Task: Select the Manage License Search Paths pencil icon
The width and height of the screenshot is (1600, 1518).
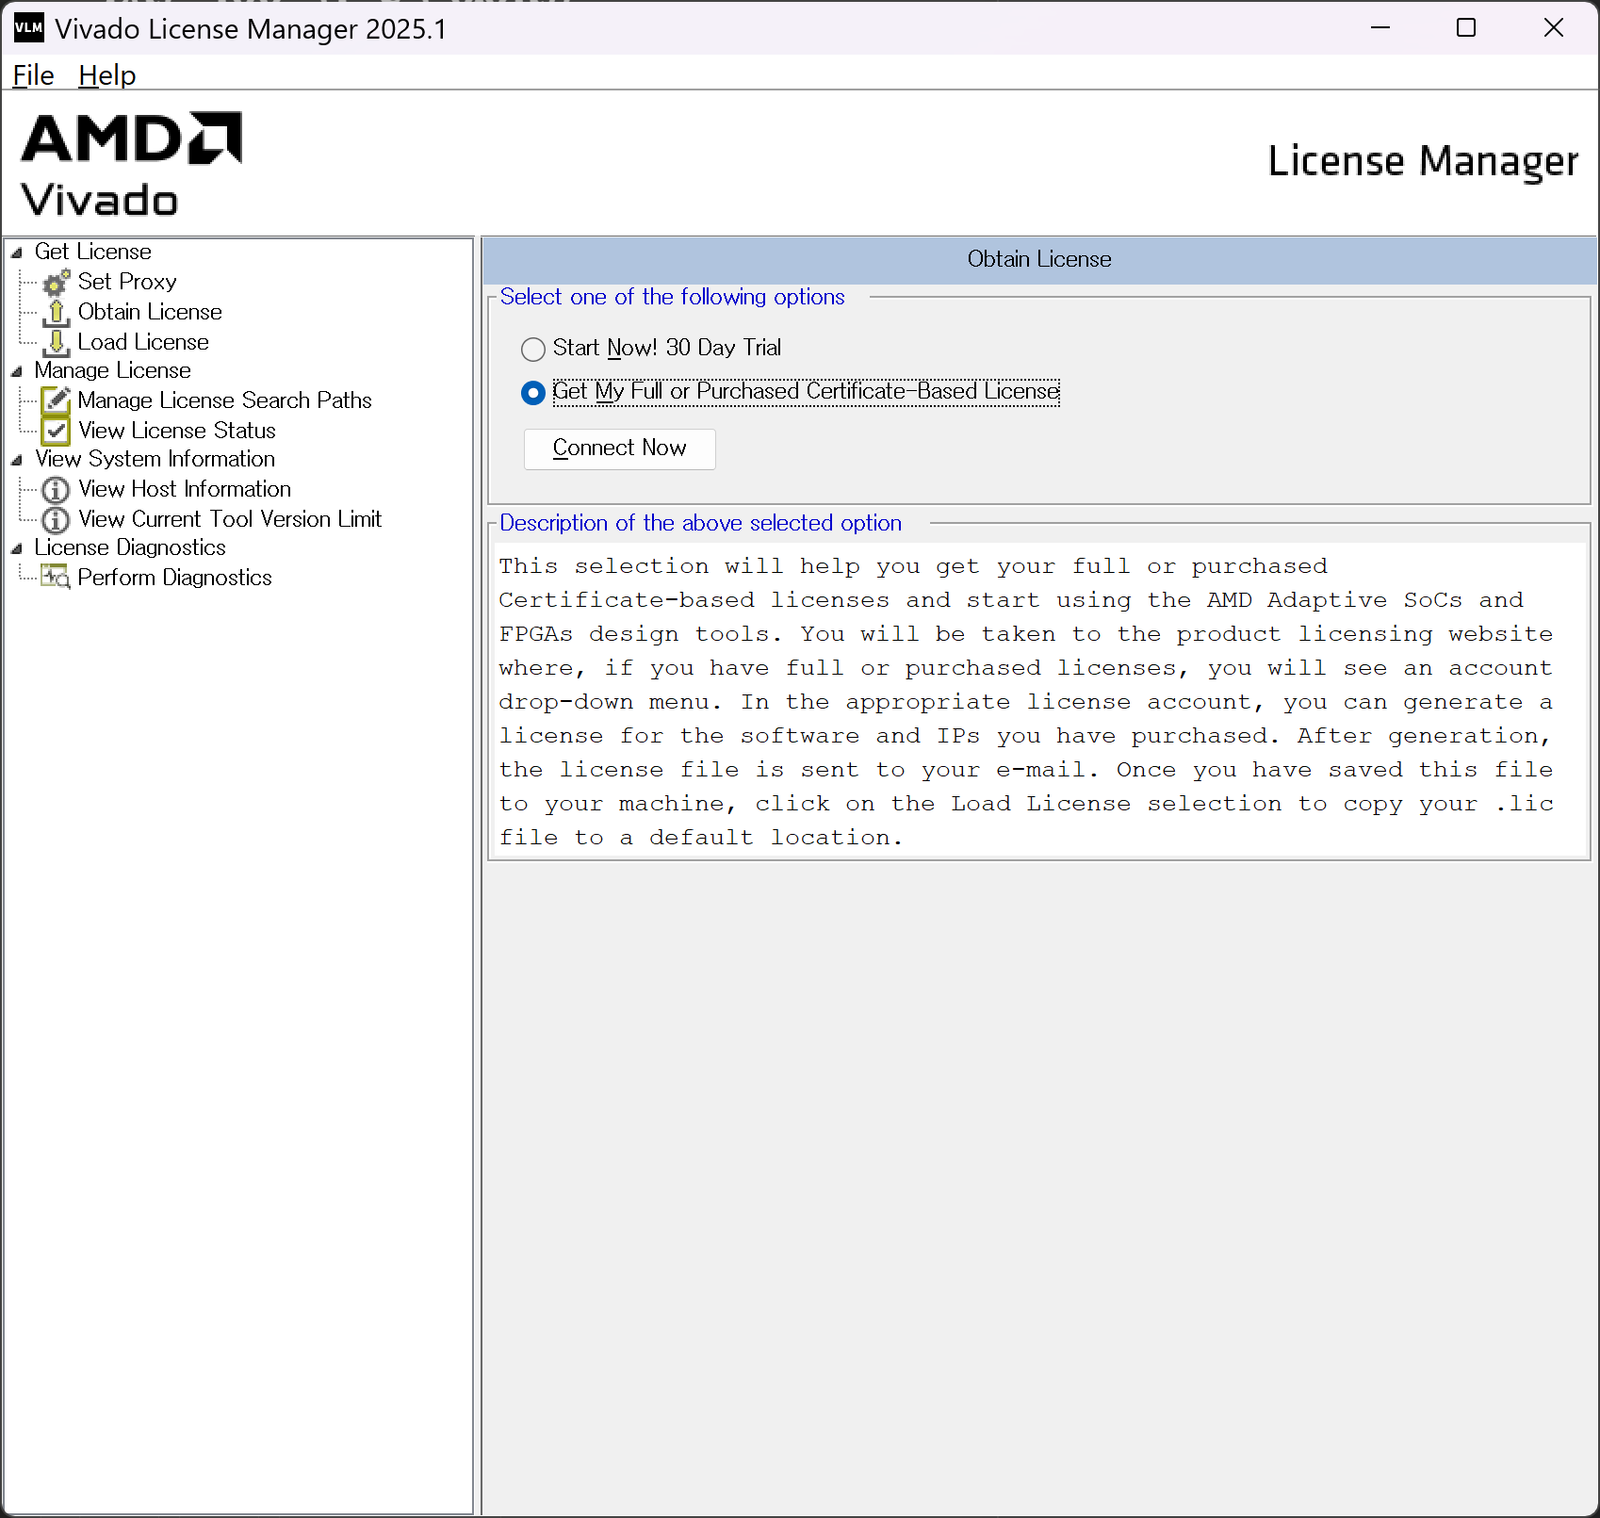Action: [x=56, y=400]
